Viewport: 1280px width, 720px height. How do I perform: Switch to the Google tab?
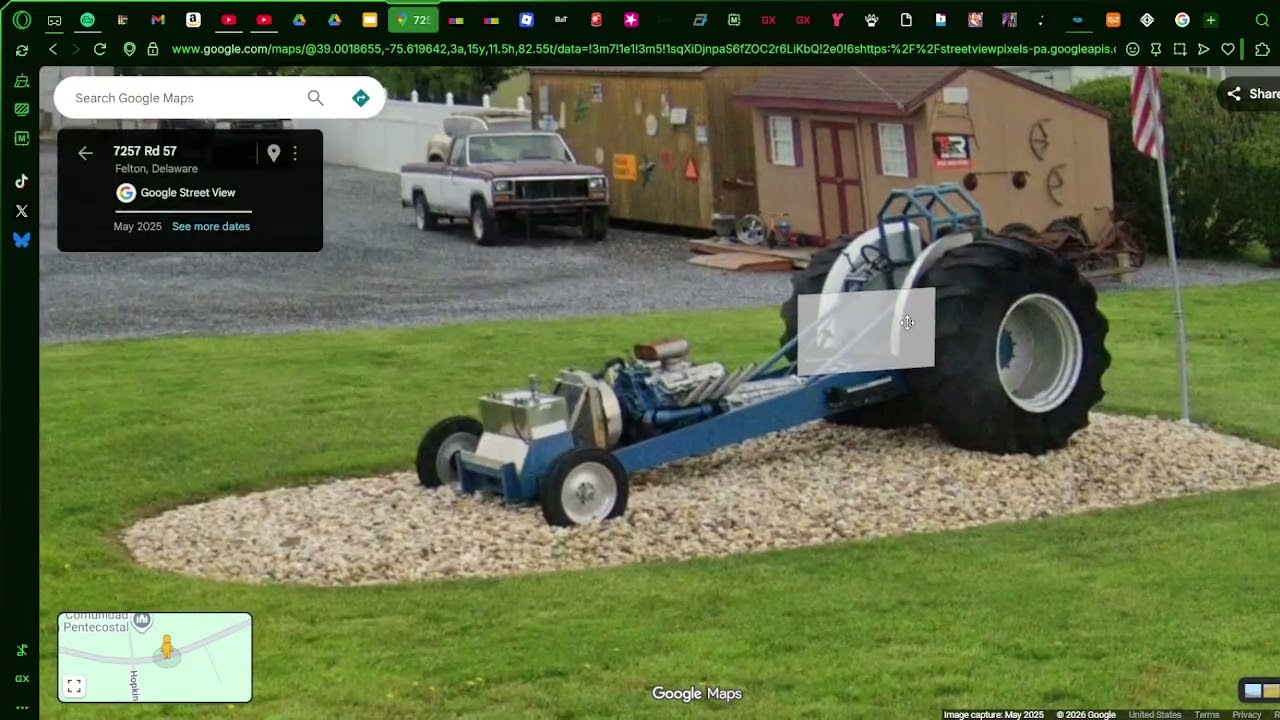coord(1182,20)
